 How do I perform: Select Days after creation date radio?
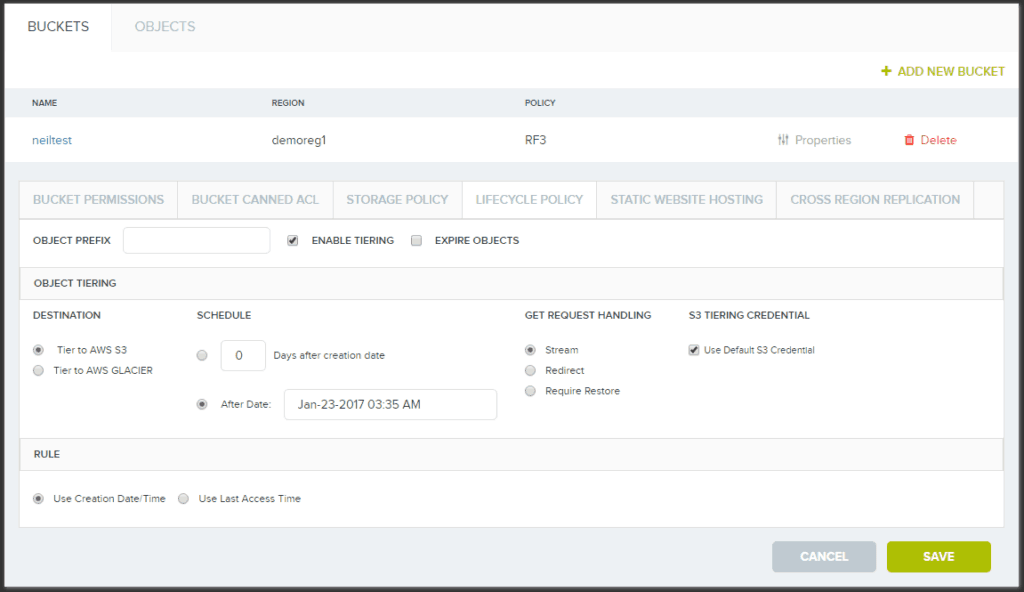coord(203,355)
